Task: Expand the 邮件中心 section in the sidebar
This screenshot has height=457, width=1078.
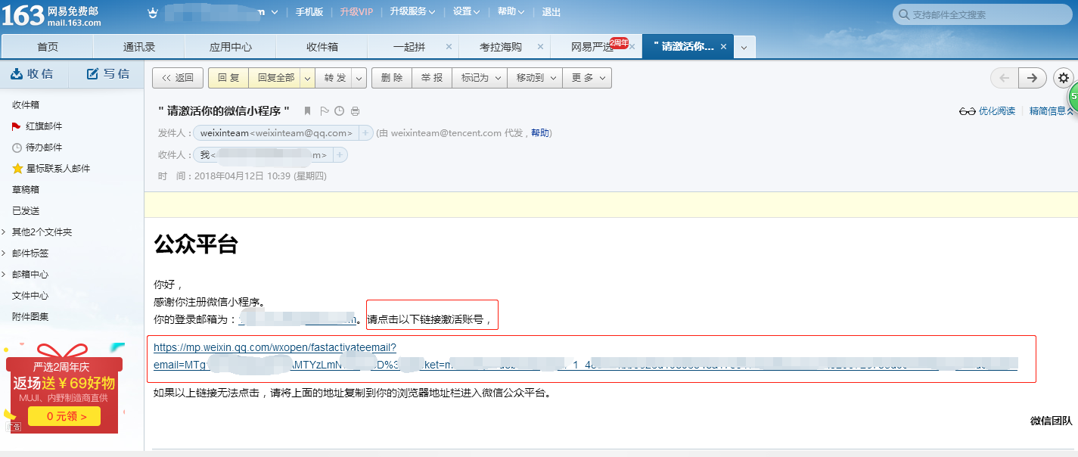Action: coord(30,274)
